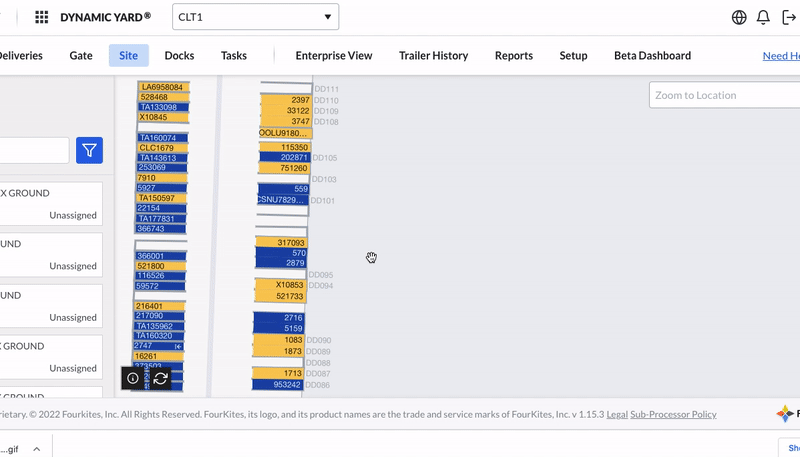Go to the Beta Dashboard tab
The width and height of the screenshot is (800, 457).
[x=652, y=56]
